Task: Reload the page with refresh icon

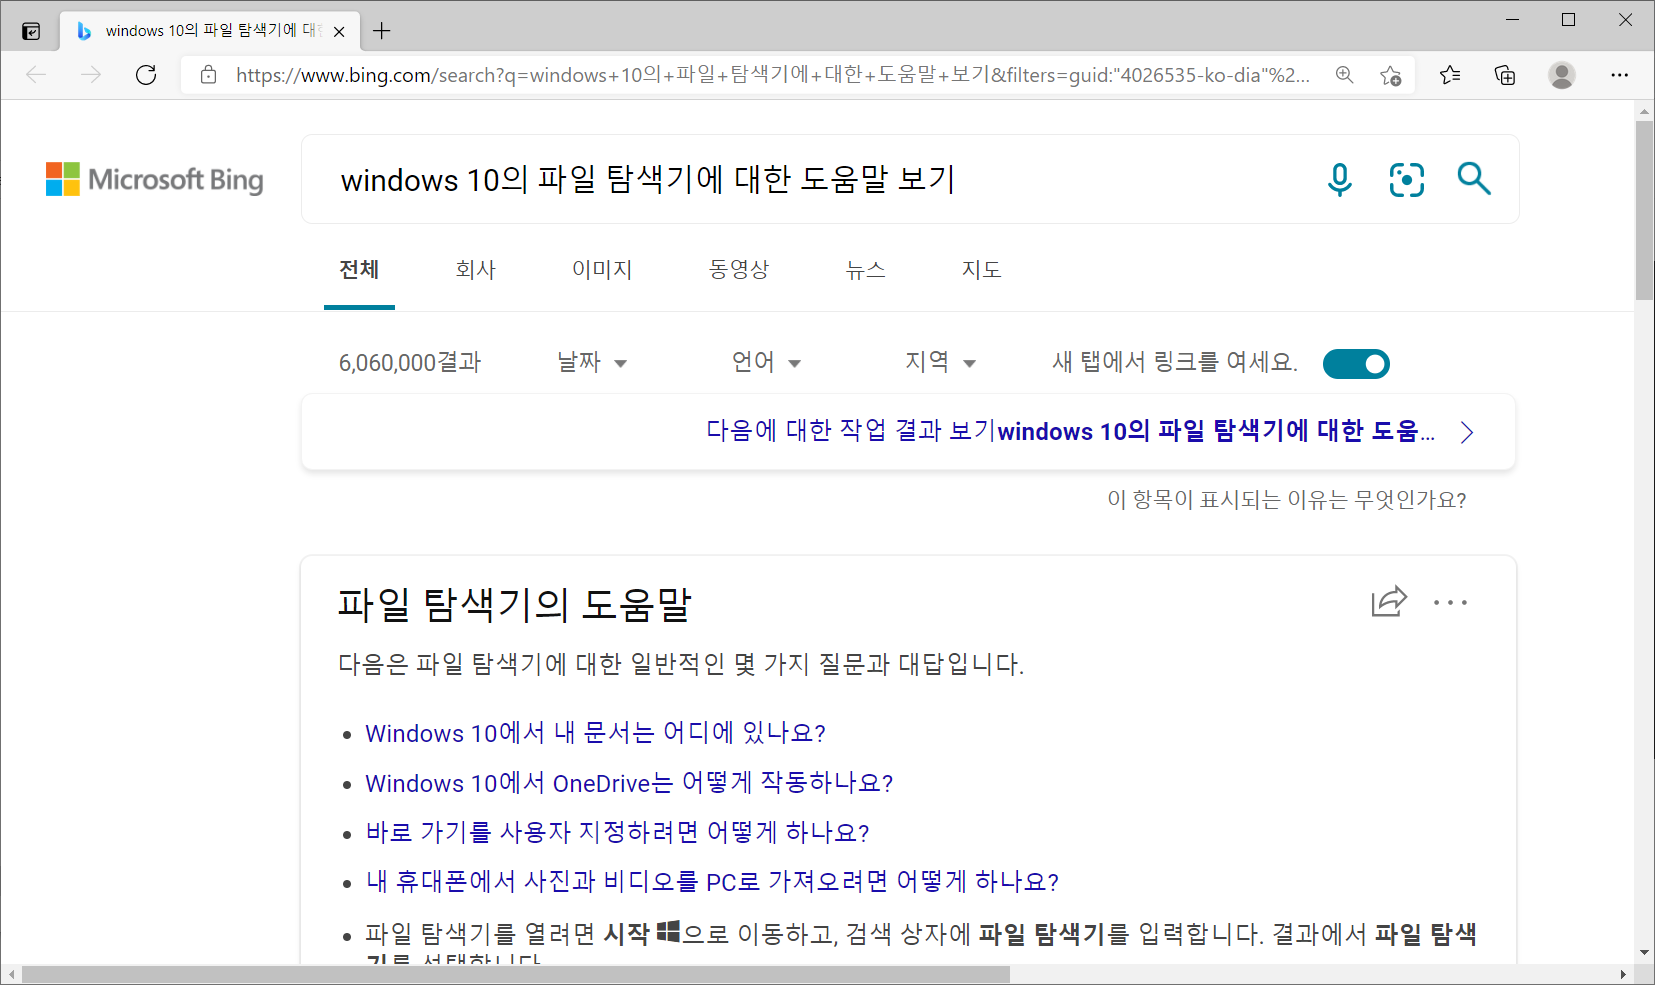Action: pos(146,75)
